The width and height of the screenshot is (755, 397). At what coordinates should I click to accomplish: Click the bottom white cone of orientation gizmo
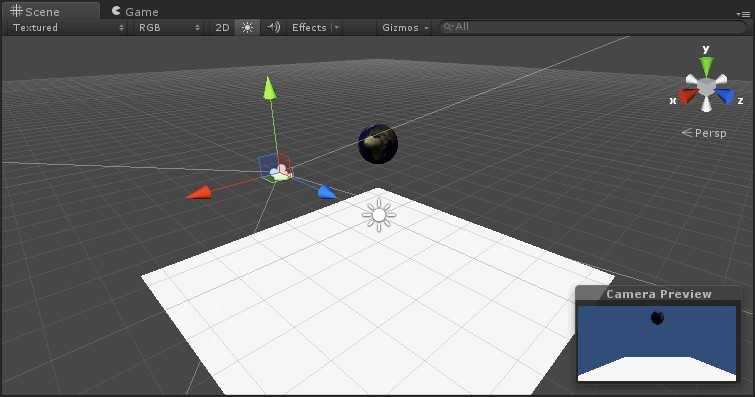click(706, 104)
